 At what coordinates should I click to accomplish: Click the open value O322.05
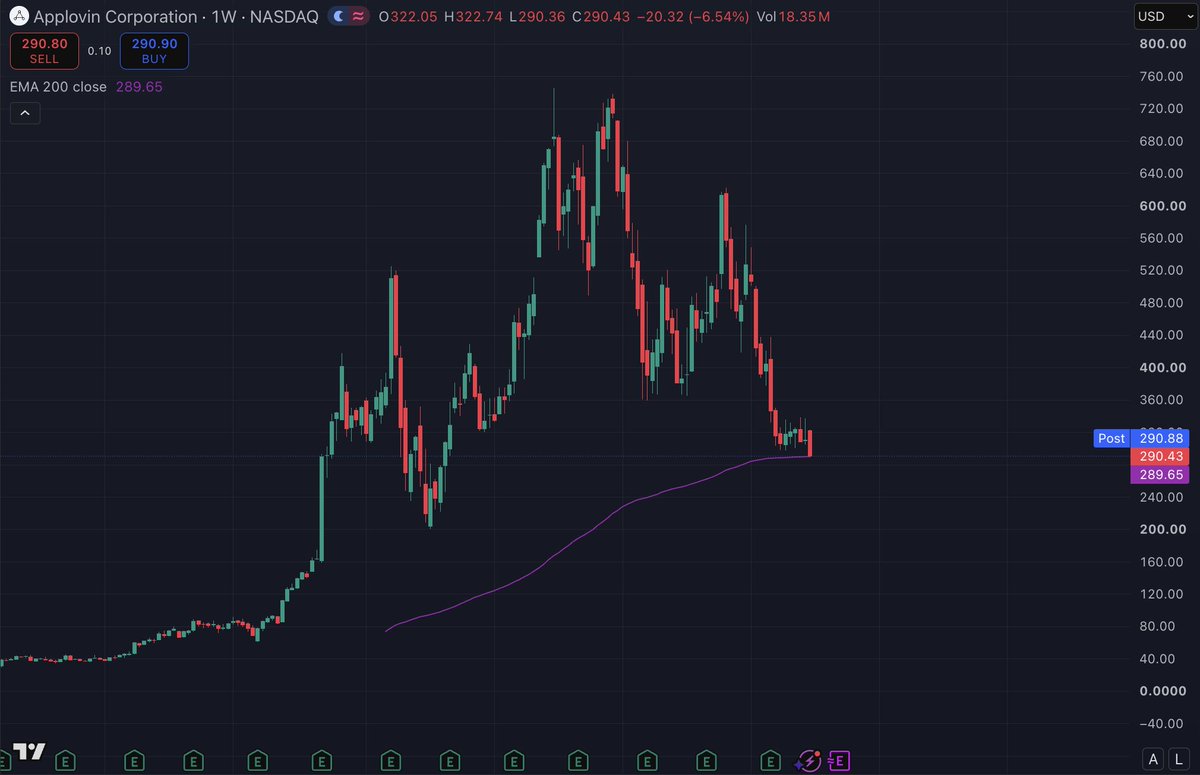click(x=407, y=17)
